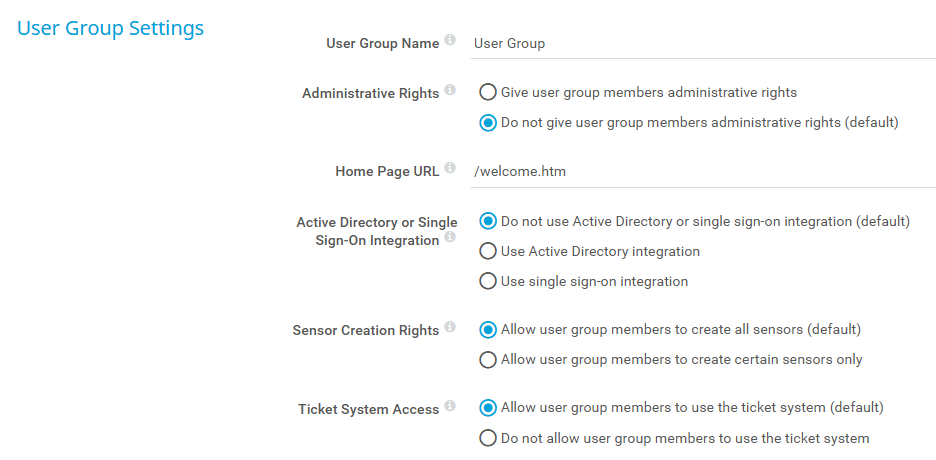The image size is (936, 460).
Task: Click the User Group Settings heading
Action: coord(111,28)
